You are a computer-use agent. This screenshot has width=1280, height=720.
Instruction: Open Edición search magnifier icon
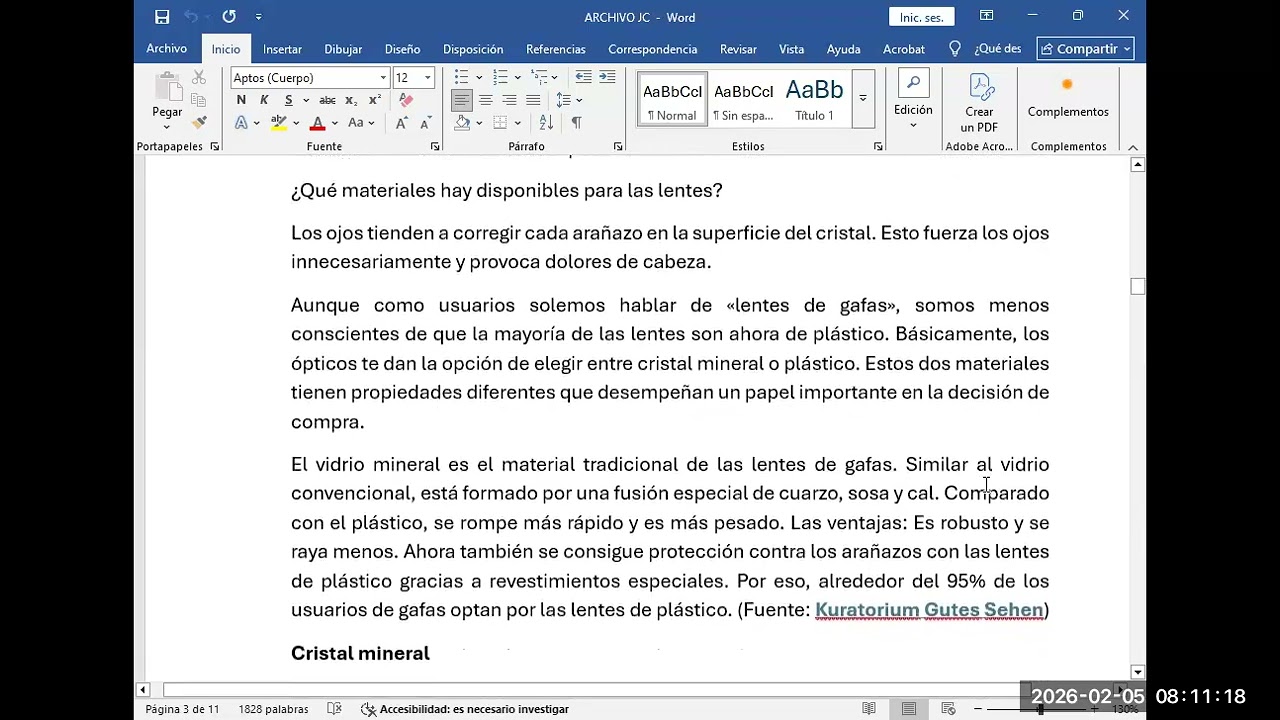(x=913, y=85)
